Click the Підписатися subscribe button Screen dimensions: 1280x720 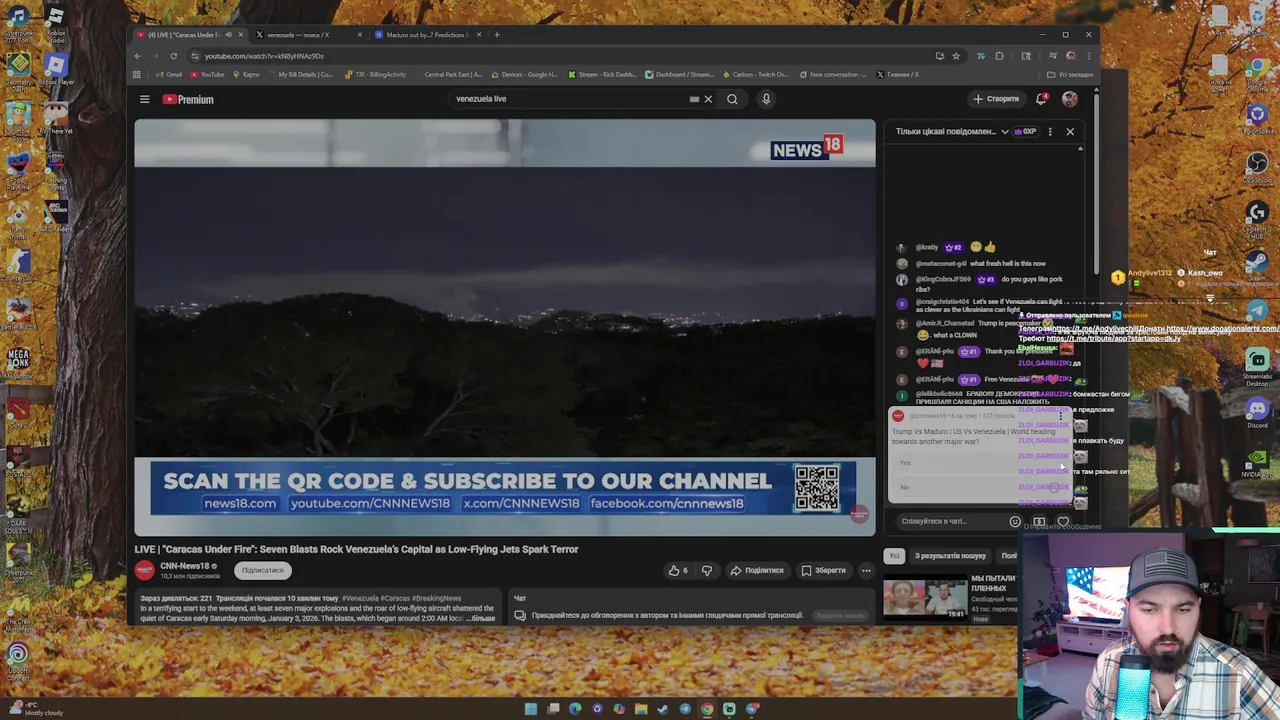tap(262, 570)
